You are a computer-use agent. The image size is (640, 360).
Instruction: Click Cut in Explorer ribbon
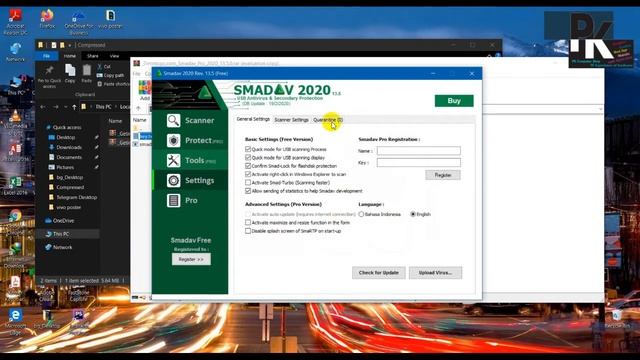(x=104, y=66)
